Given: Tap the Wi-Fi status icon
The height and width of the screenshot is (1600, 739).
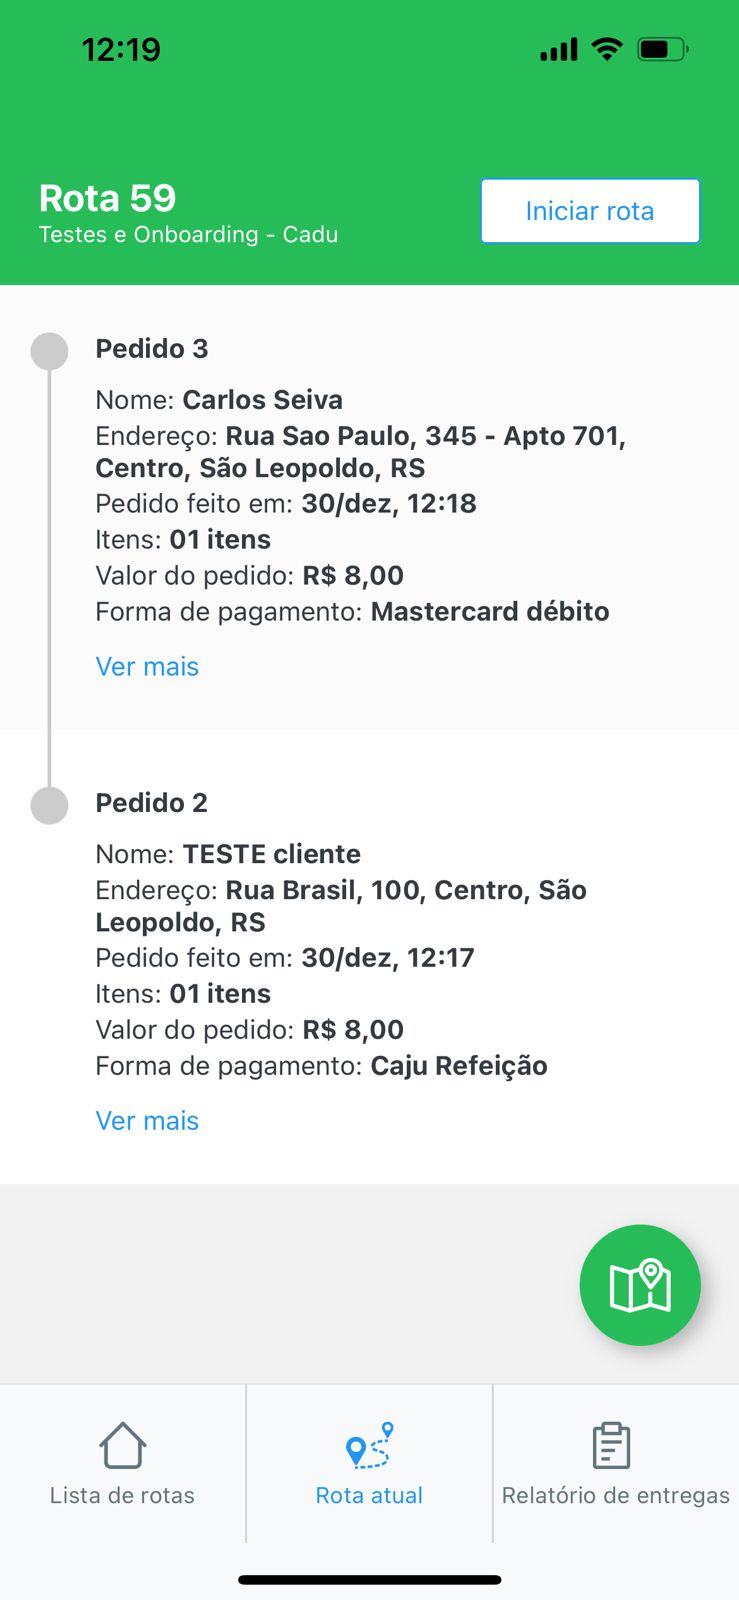Looking at the screenshot, I should point(607,48).
